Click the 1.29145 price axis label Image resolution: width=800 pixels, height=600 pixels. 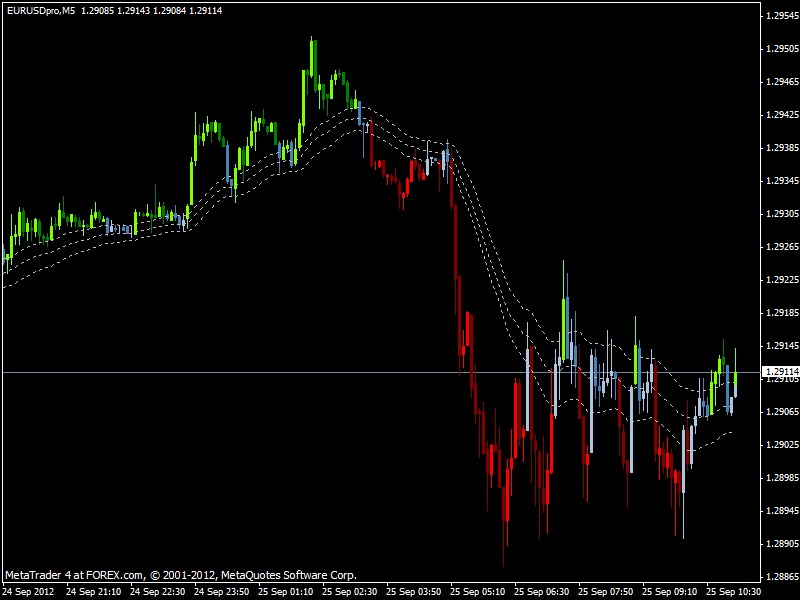[782, 346]
